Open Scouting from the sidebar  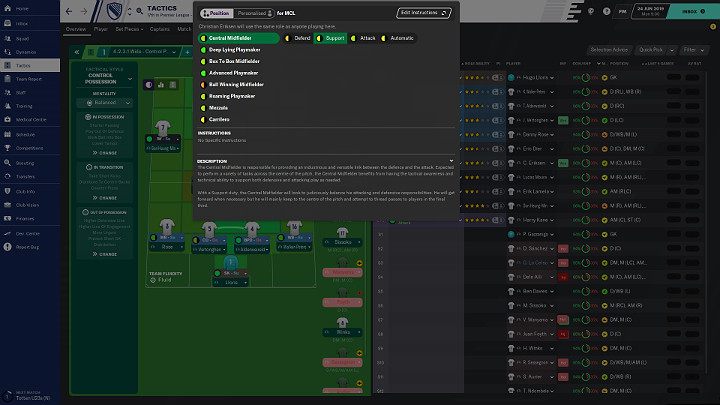26,162
